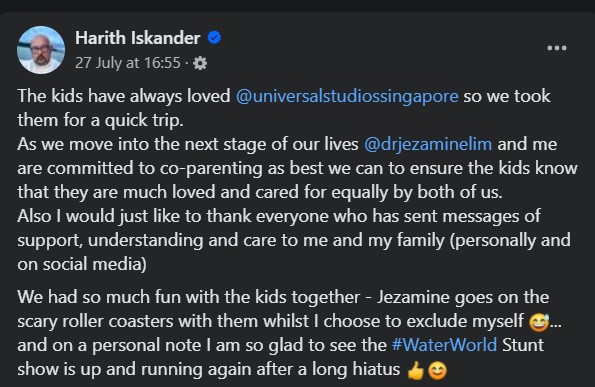Click the gear audience icon beside timestamp

click(200, 63)
